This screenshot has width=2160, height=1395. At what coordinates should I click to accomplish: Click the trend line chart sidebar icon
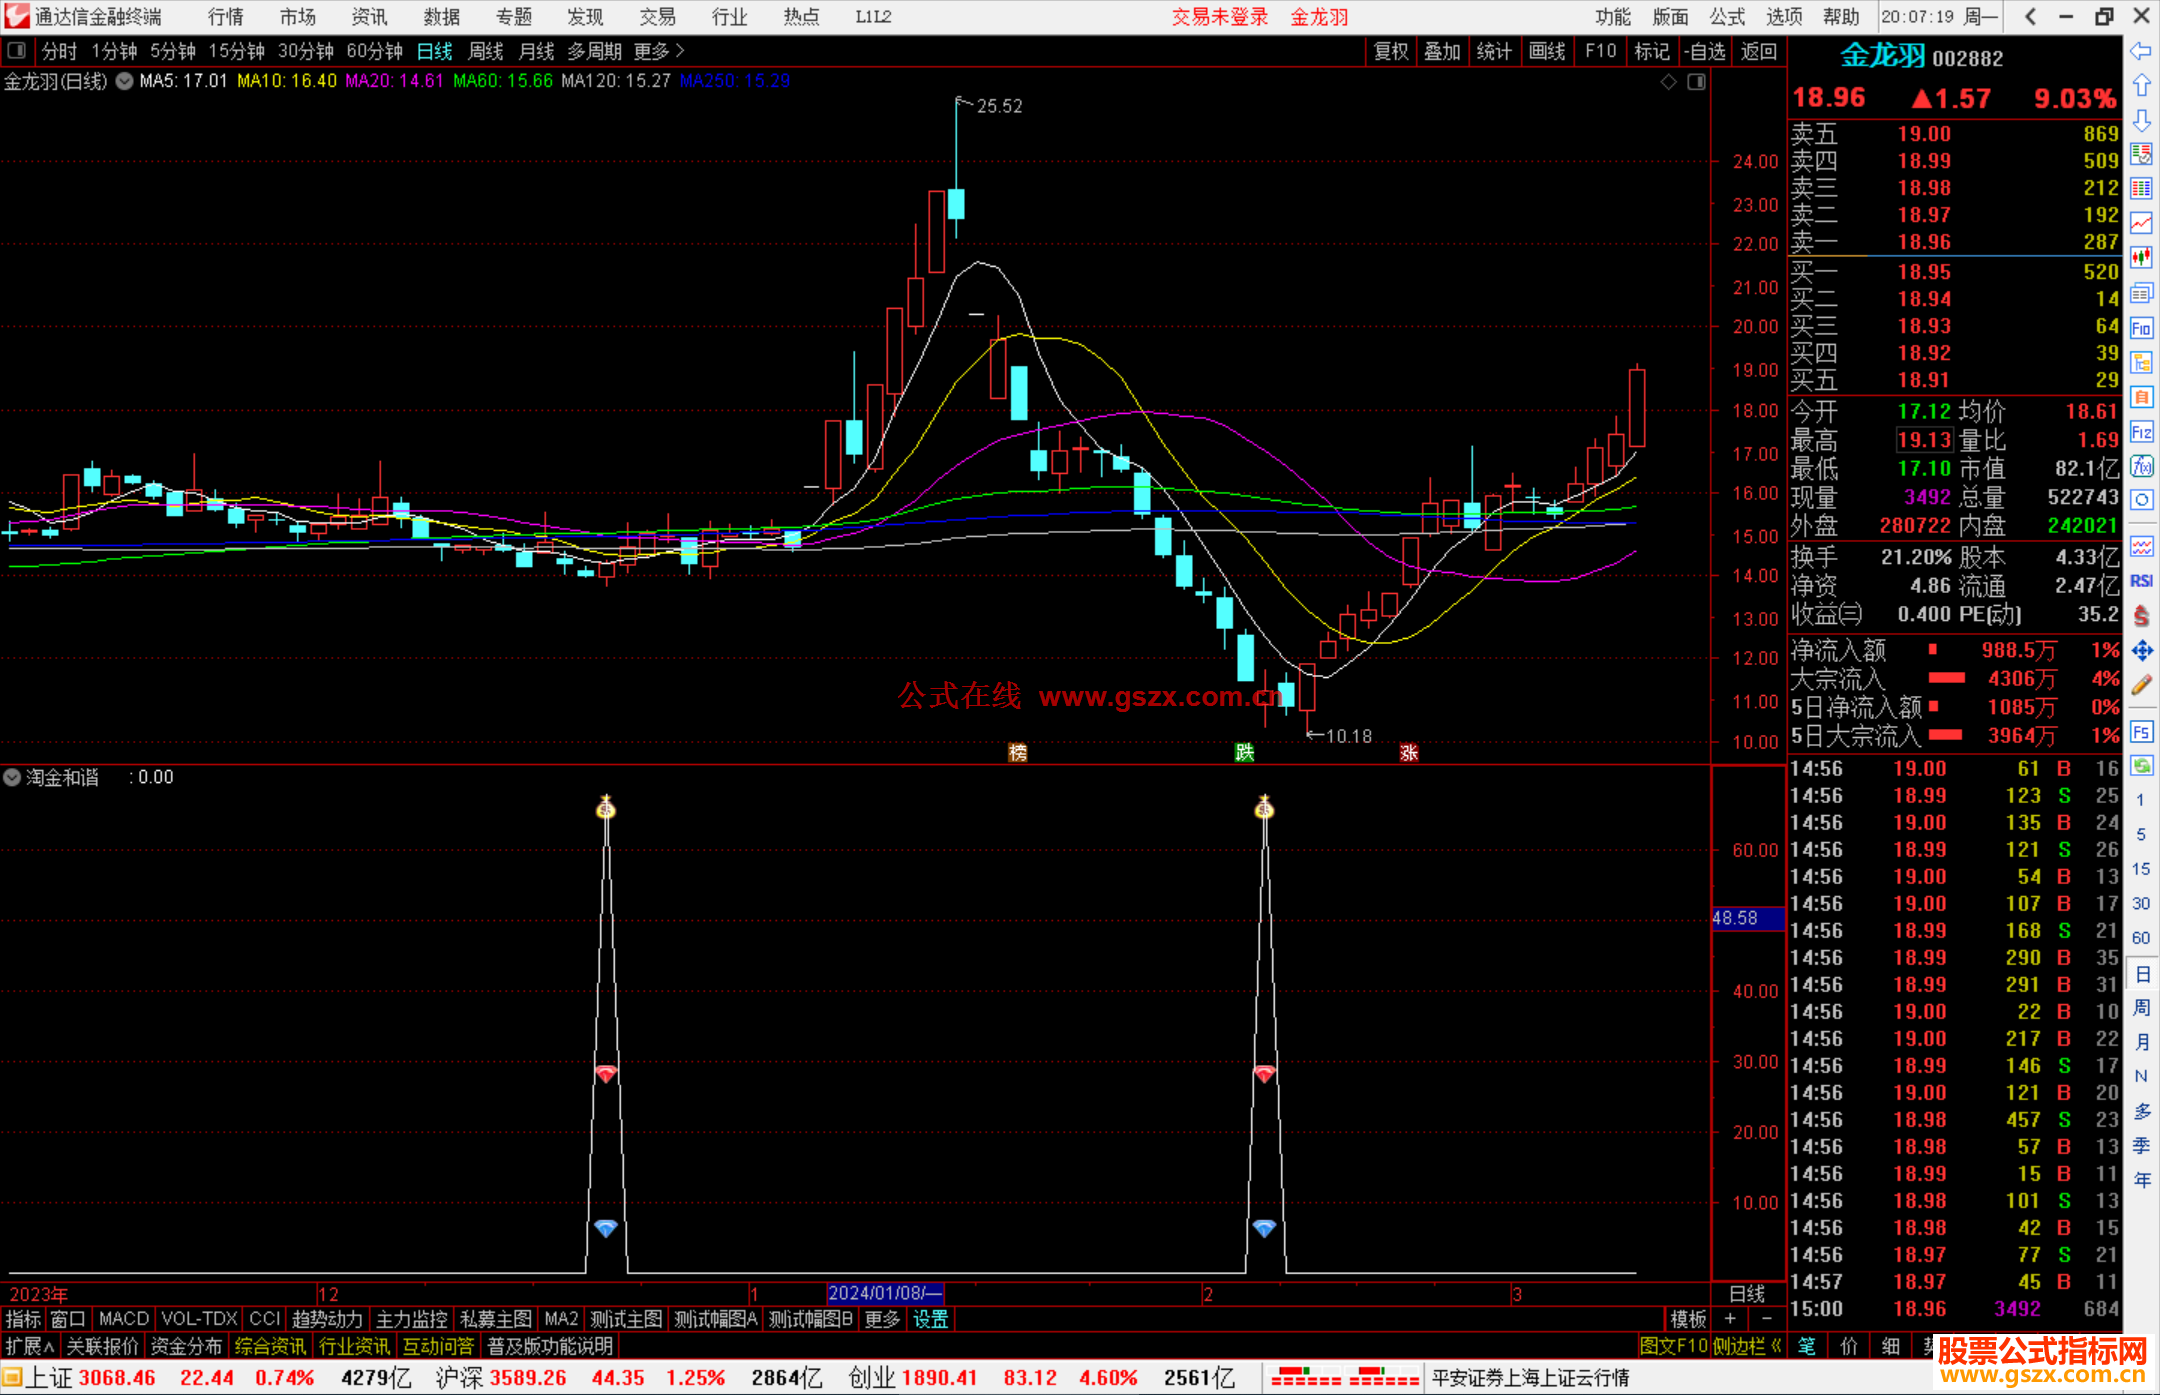click(x=2141, y=223)
